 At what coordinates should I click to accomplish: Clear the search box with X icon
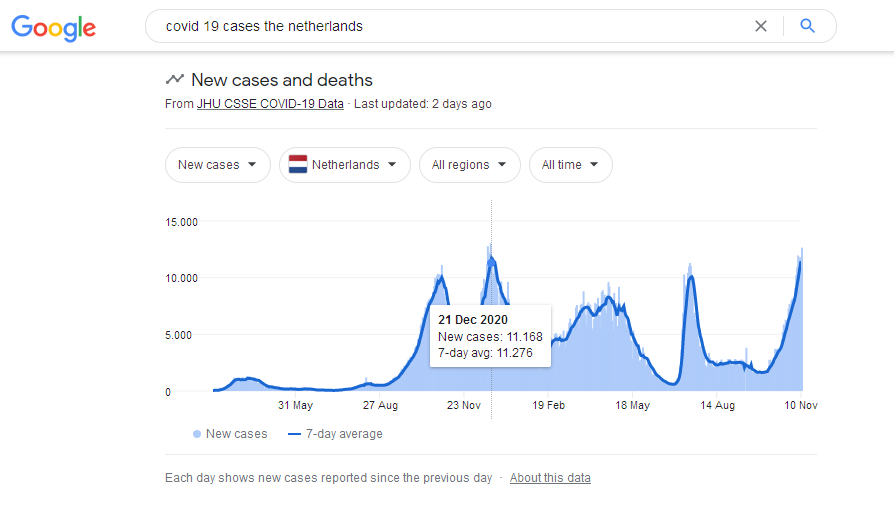[761, 26]
